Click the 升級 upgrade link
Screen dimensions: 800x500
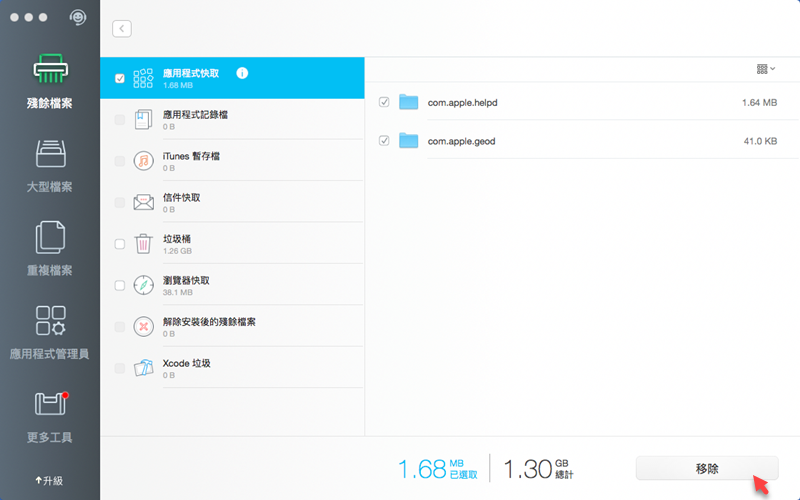(x=49, y=480)
